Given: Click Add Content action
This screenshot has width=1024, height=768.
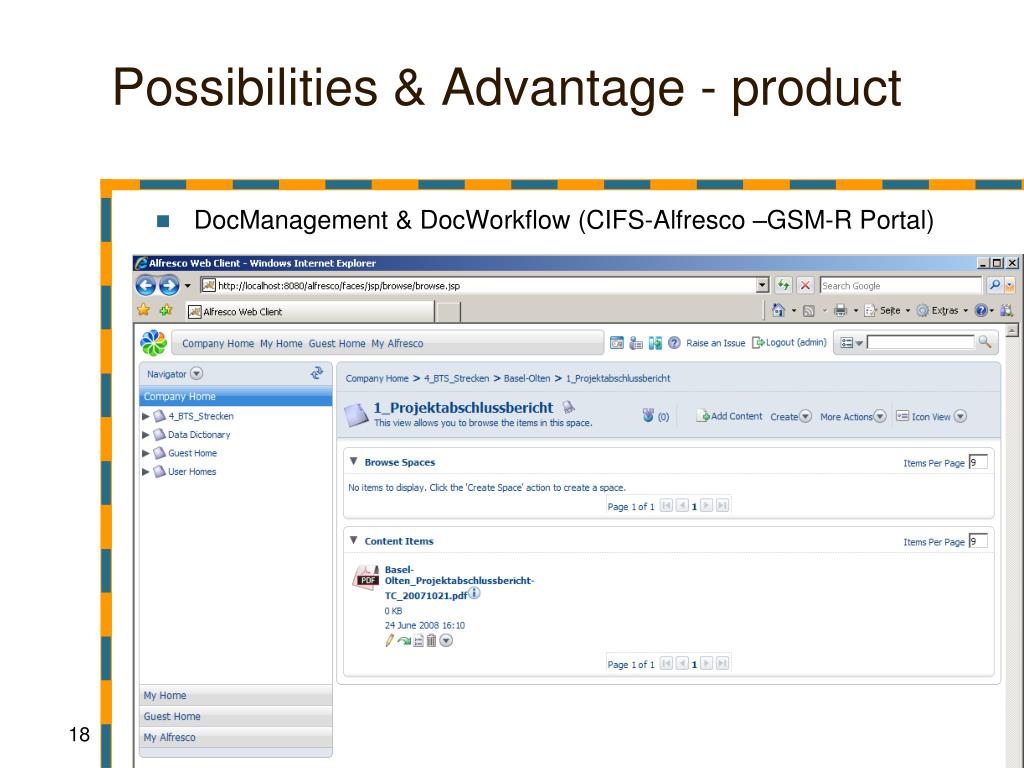Looking at the screenshot, I should 729,416.
